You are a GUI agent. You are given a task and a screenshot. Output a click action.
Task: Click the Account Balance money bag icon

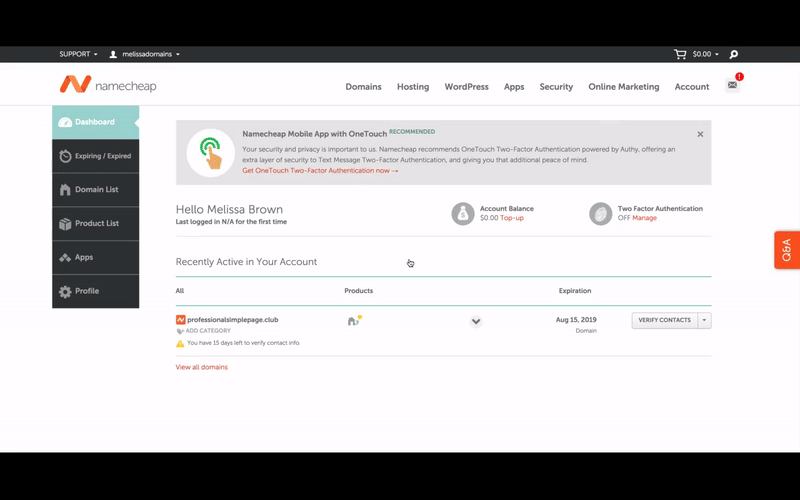click(x=462, y=213)
